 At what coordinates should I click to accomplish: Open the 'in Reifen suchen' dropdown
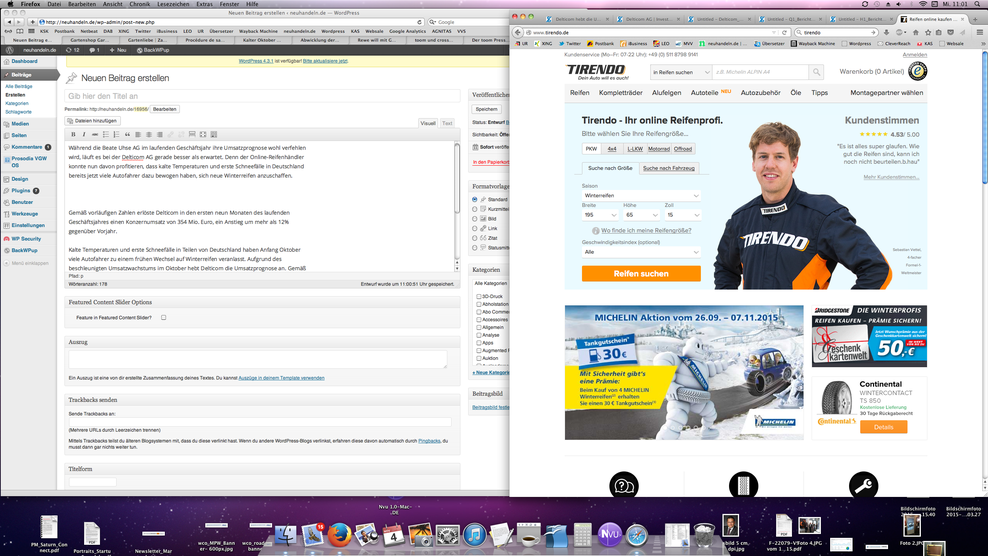point(681,72)
